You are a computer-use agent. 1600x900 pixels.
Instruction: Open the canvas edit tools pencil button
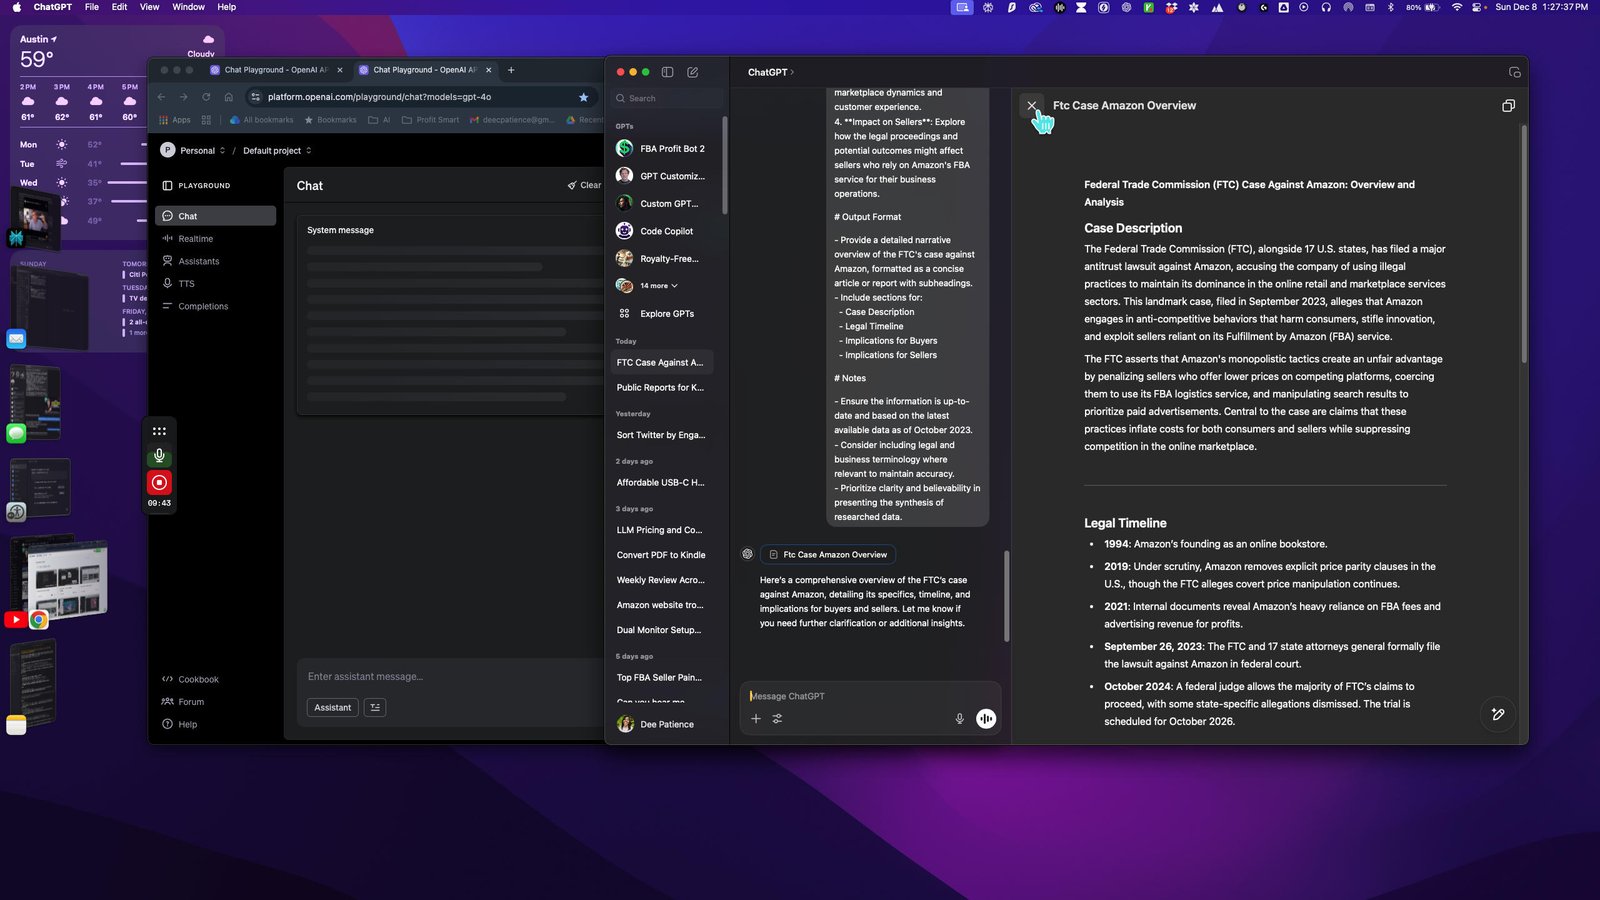point(1498,714)
